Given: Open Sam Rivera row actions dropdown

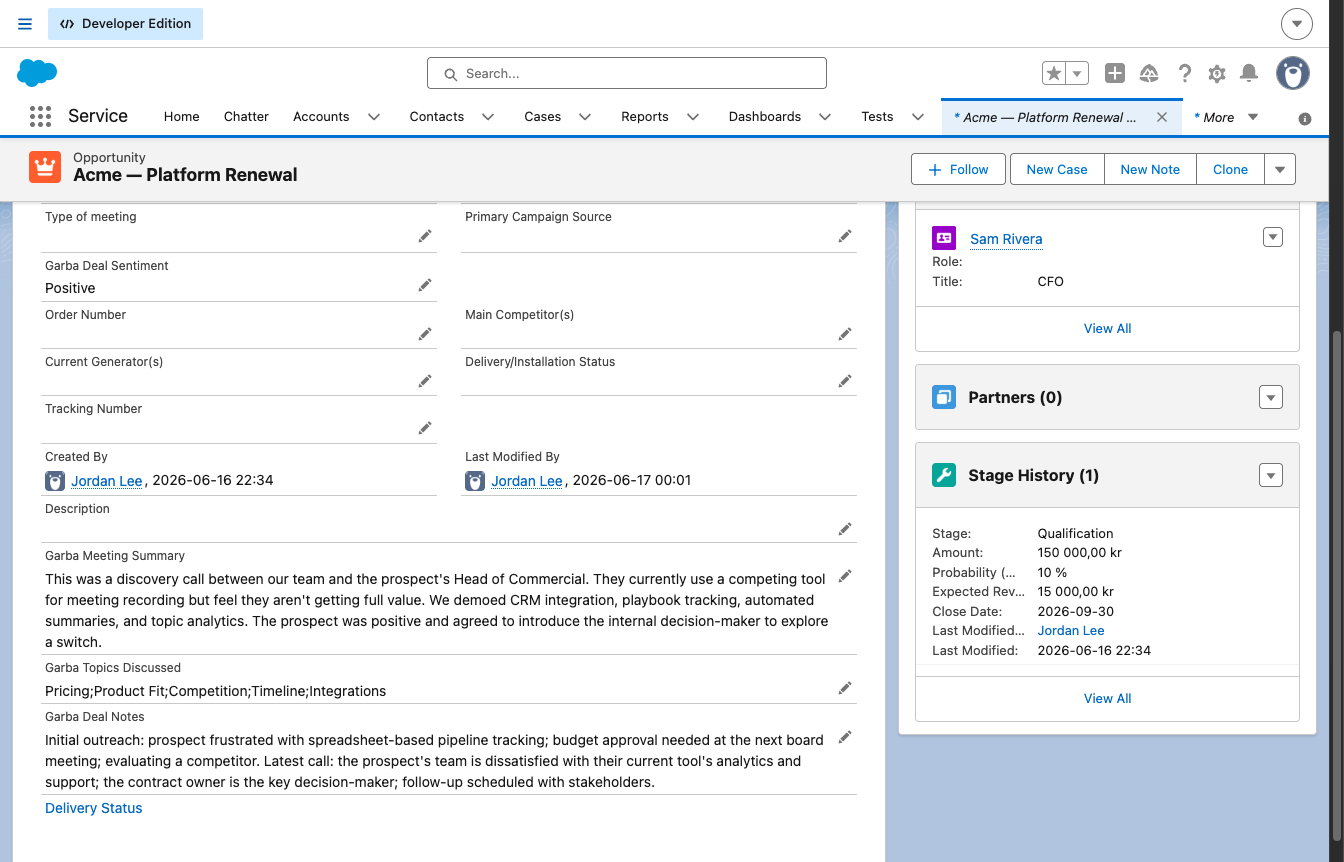Looking at the screenshot, I should click(1272, 237).
